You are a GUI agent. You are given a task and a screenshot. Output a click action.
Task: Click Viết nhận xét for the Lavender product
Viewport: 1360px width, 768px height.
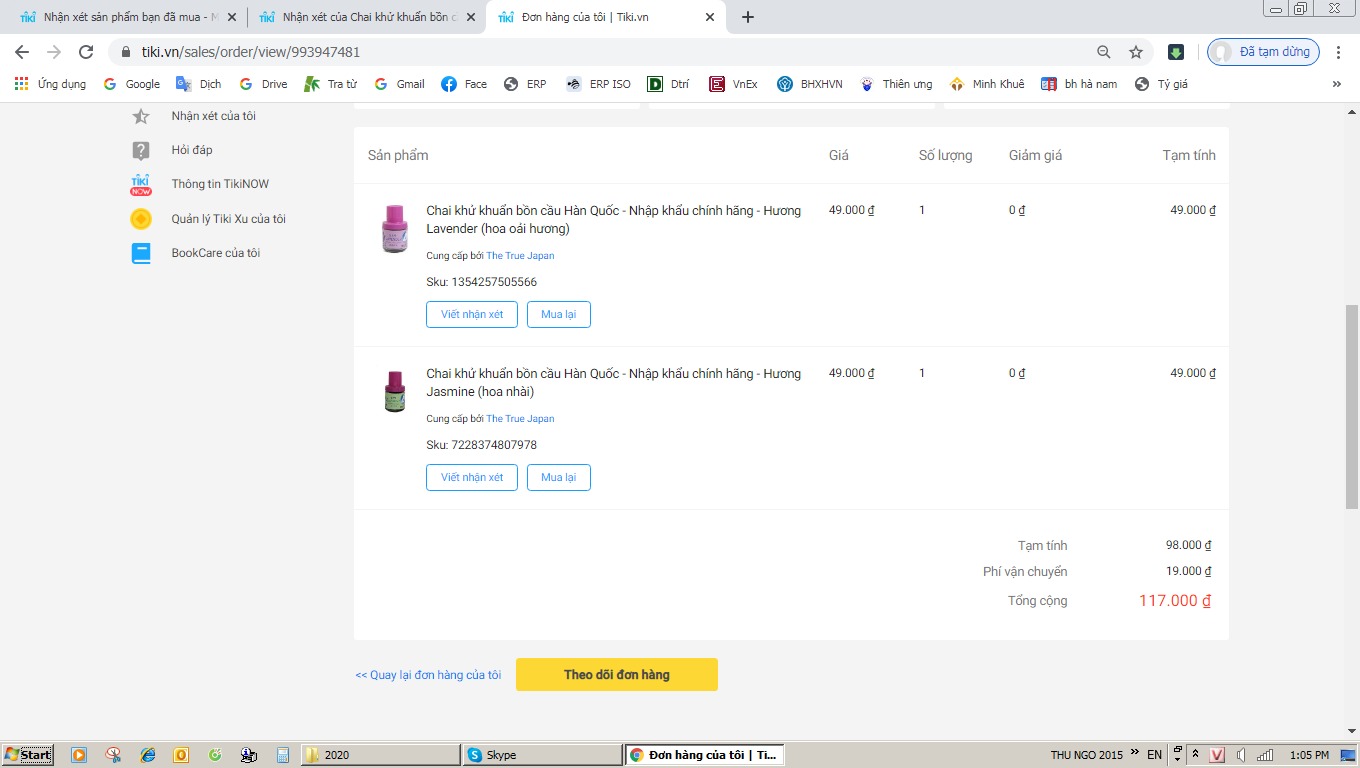pyautogui.click(x=472, y=314)
